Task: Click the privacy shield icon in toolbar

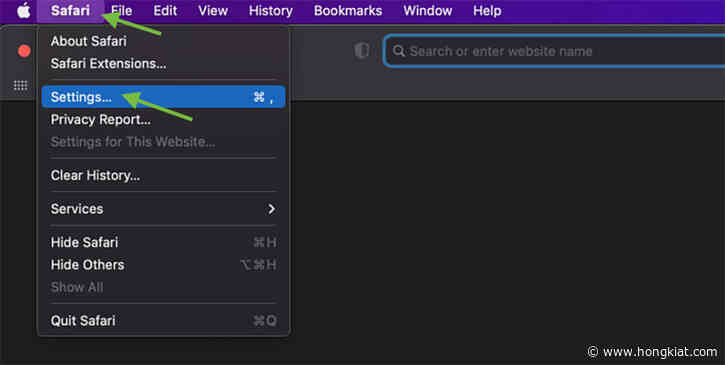Action: click(362, 50)
